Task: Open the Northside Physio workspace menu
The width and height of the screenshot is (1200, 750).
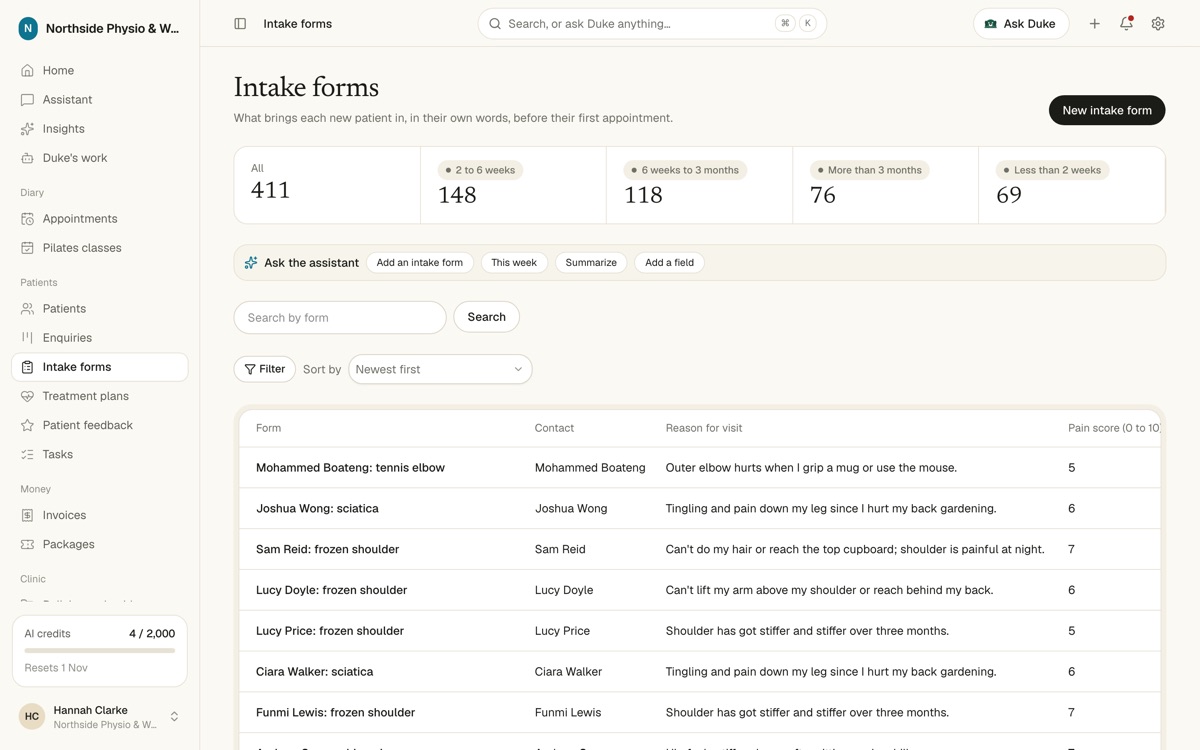Action: (100, 29)
